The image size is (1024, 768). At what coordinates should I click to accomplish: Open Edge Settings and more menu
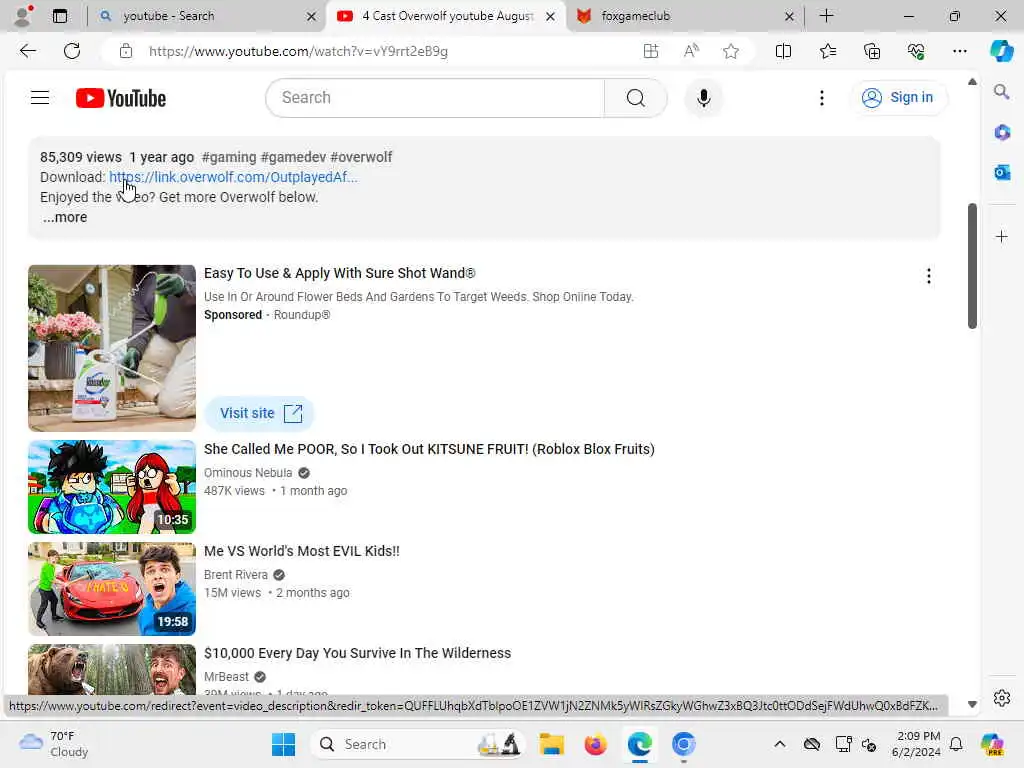coord(959,51)
